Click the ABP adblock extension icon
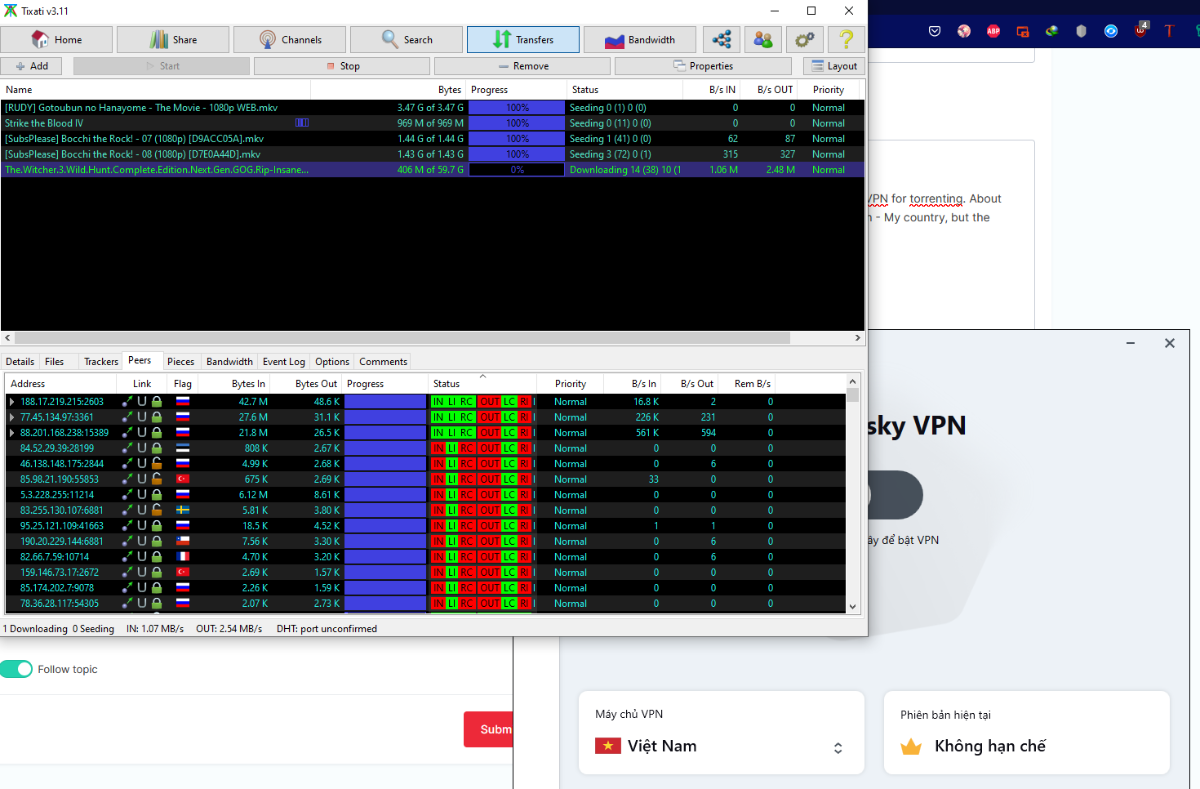Viewport: 1200px width, 789px height. pos(993,31)
